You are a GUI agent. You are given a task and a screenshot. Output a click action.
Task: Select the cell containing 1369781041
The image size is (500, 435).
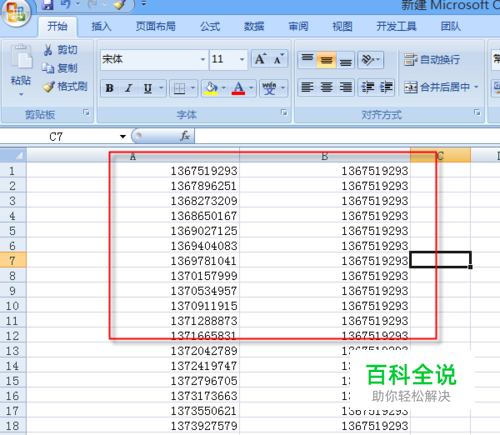[x=133, y=261]
